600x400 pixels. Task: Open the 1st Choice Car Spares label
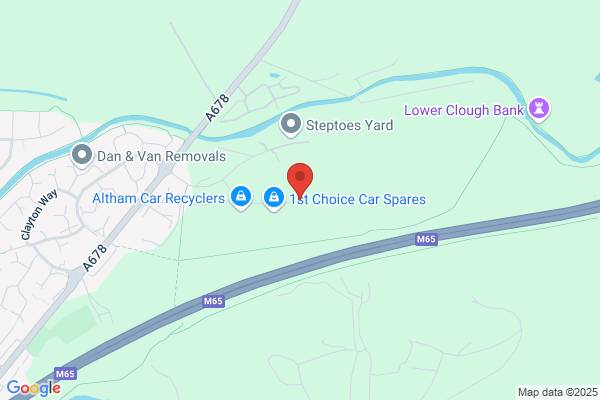(x=357, y=199)
